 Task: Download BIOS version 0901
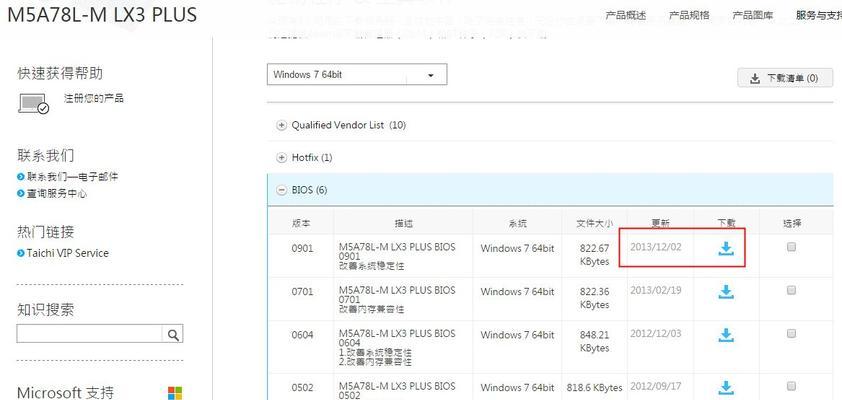[726, 248]
